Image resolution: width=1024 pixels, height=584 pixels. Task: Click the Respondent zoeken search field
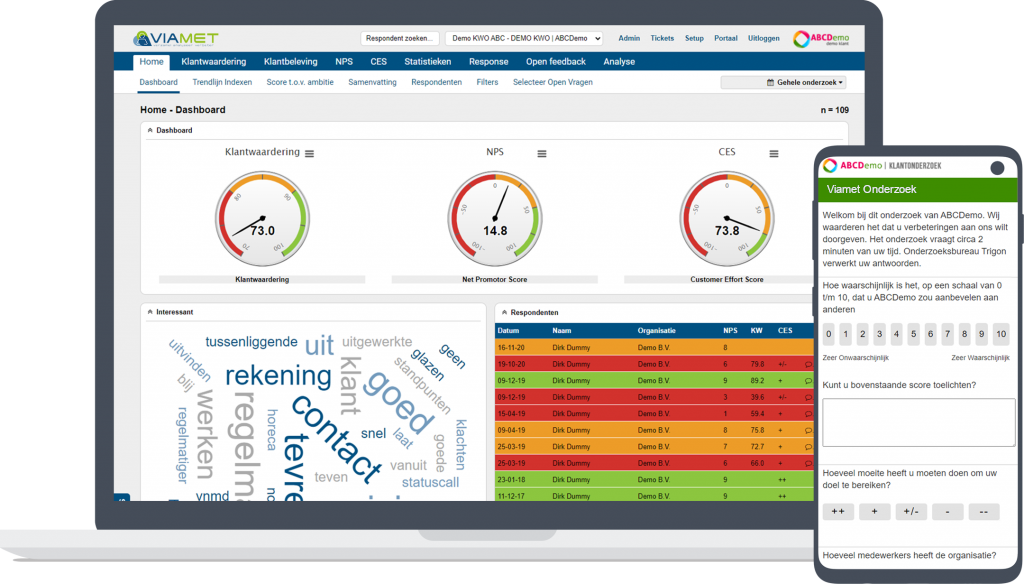tap(399, 39)
